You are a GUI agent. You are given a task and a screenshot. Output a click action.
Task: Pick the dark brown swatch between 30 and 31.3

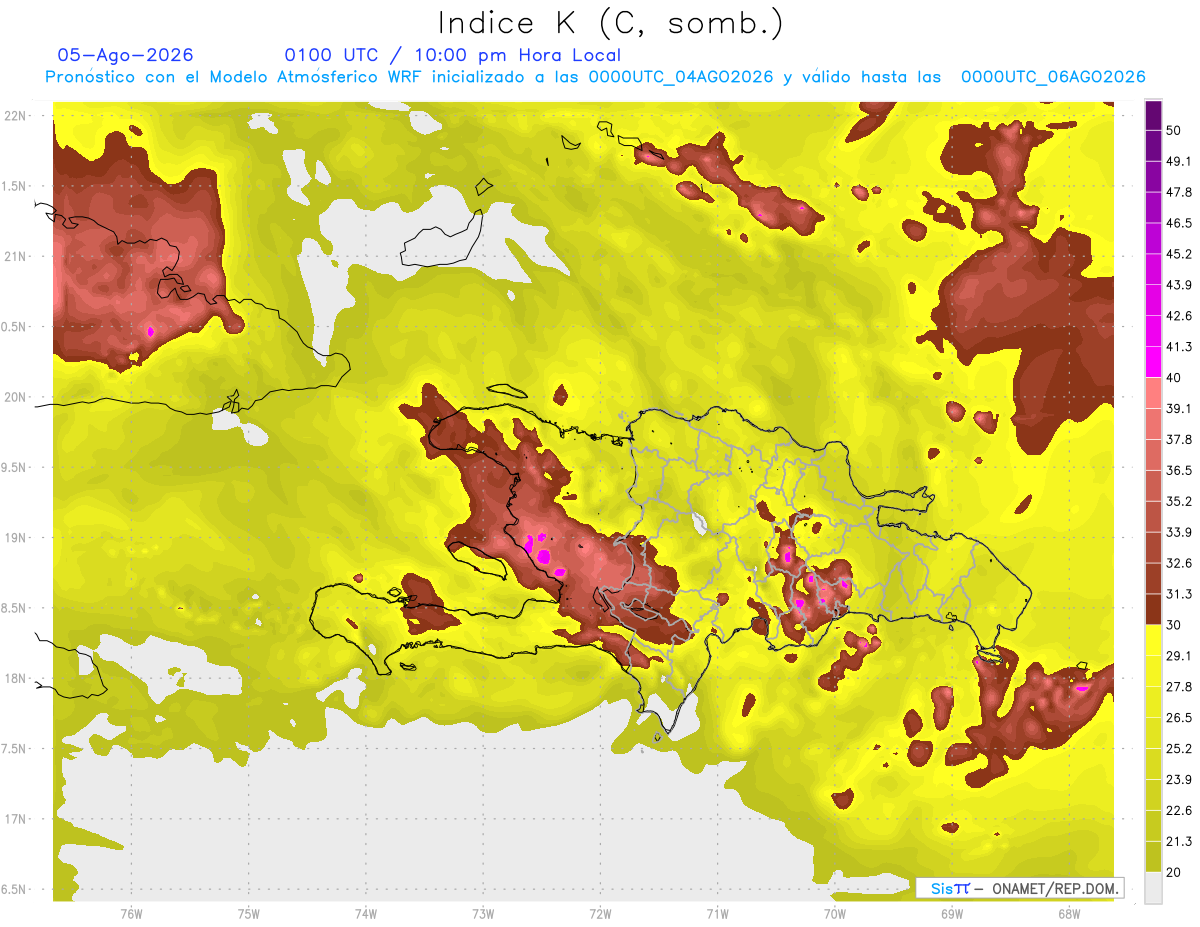point(1153,609)
